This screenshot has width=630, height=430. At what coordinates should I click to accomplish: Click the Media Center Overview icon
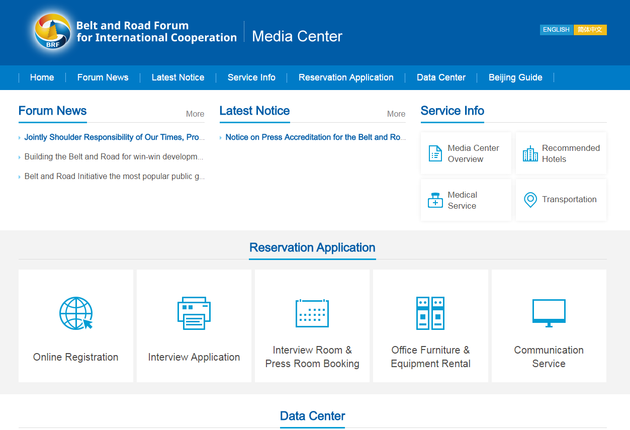435,154
